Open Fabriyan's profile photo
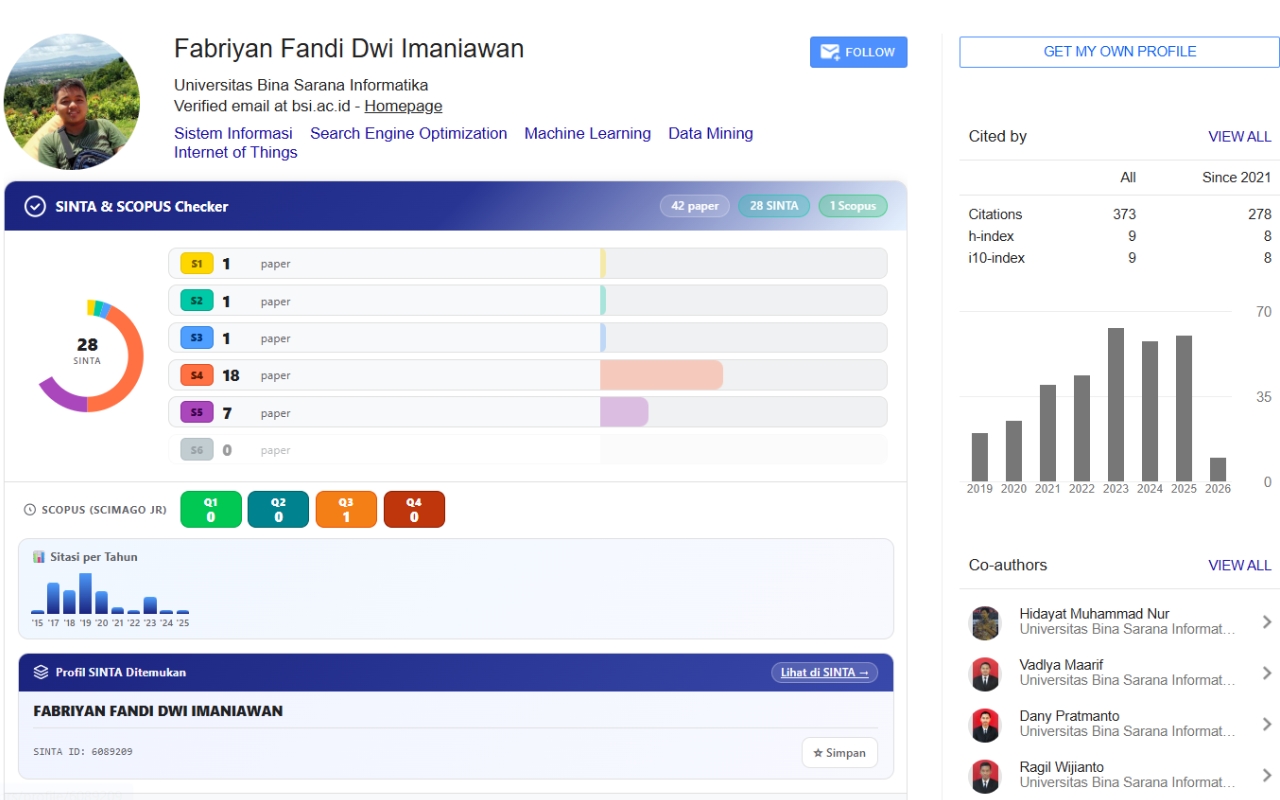 pos(72,101)
